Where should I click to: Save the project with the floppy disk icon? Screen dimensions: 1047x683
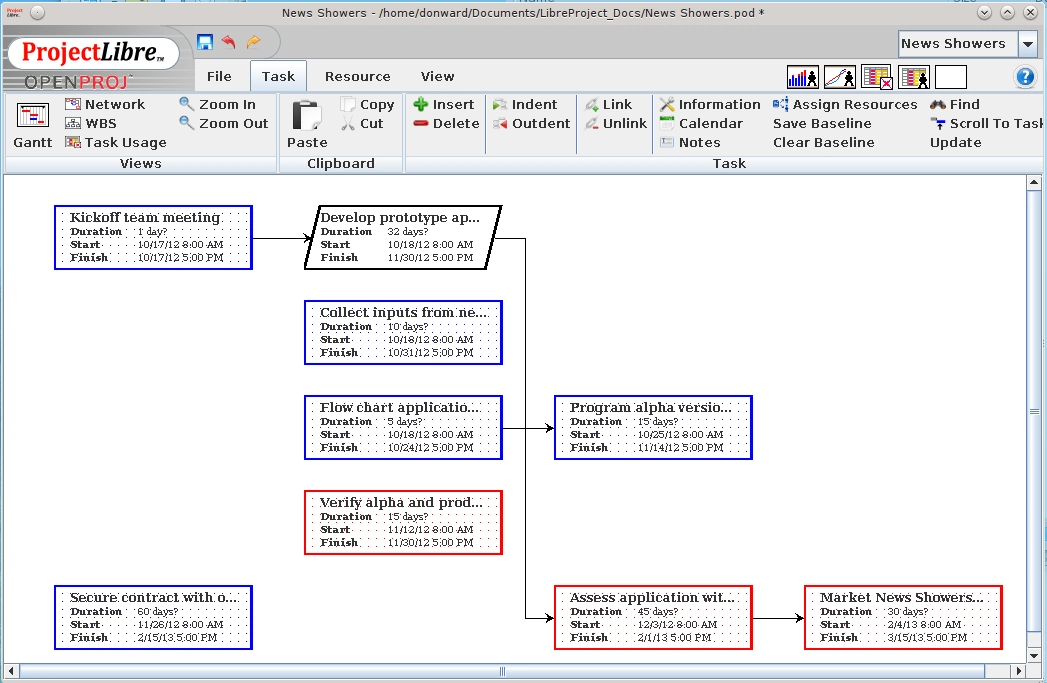tap(205, 42)
